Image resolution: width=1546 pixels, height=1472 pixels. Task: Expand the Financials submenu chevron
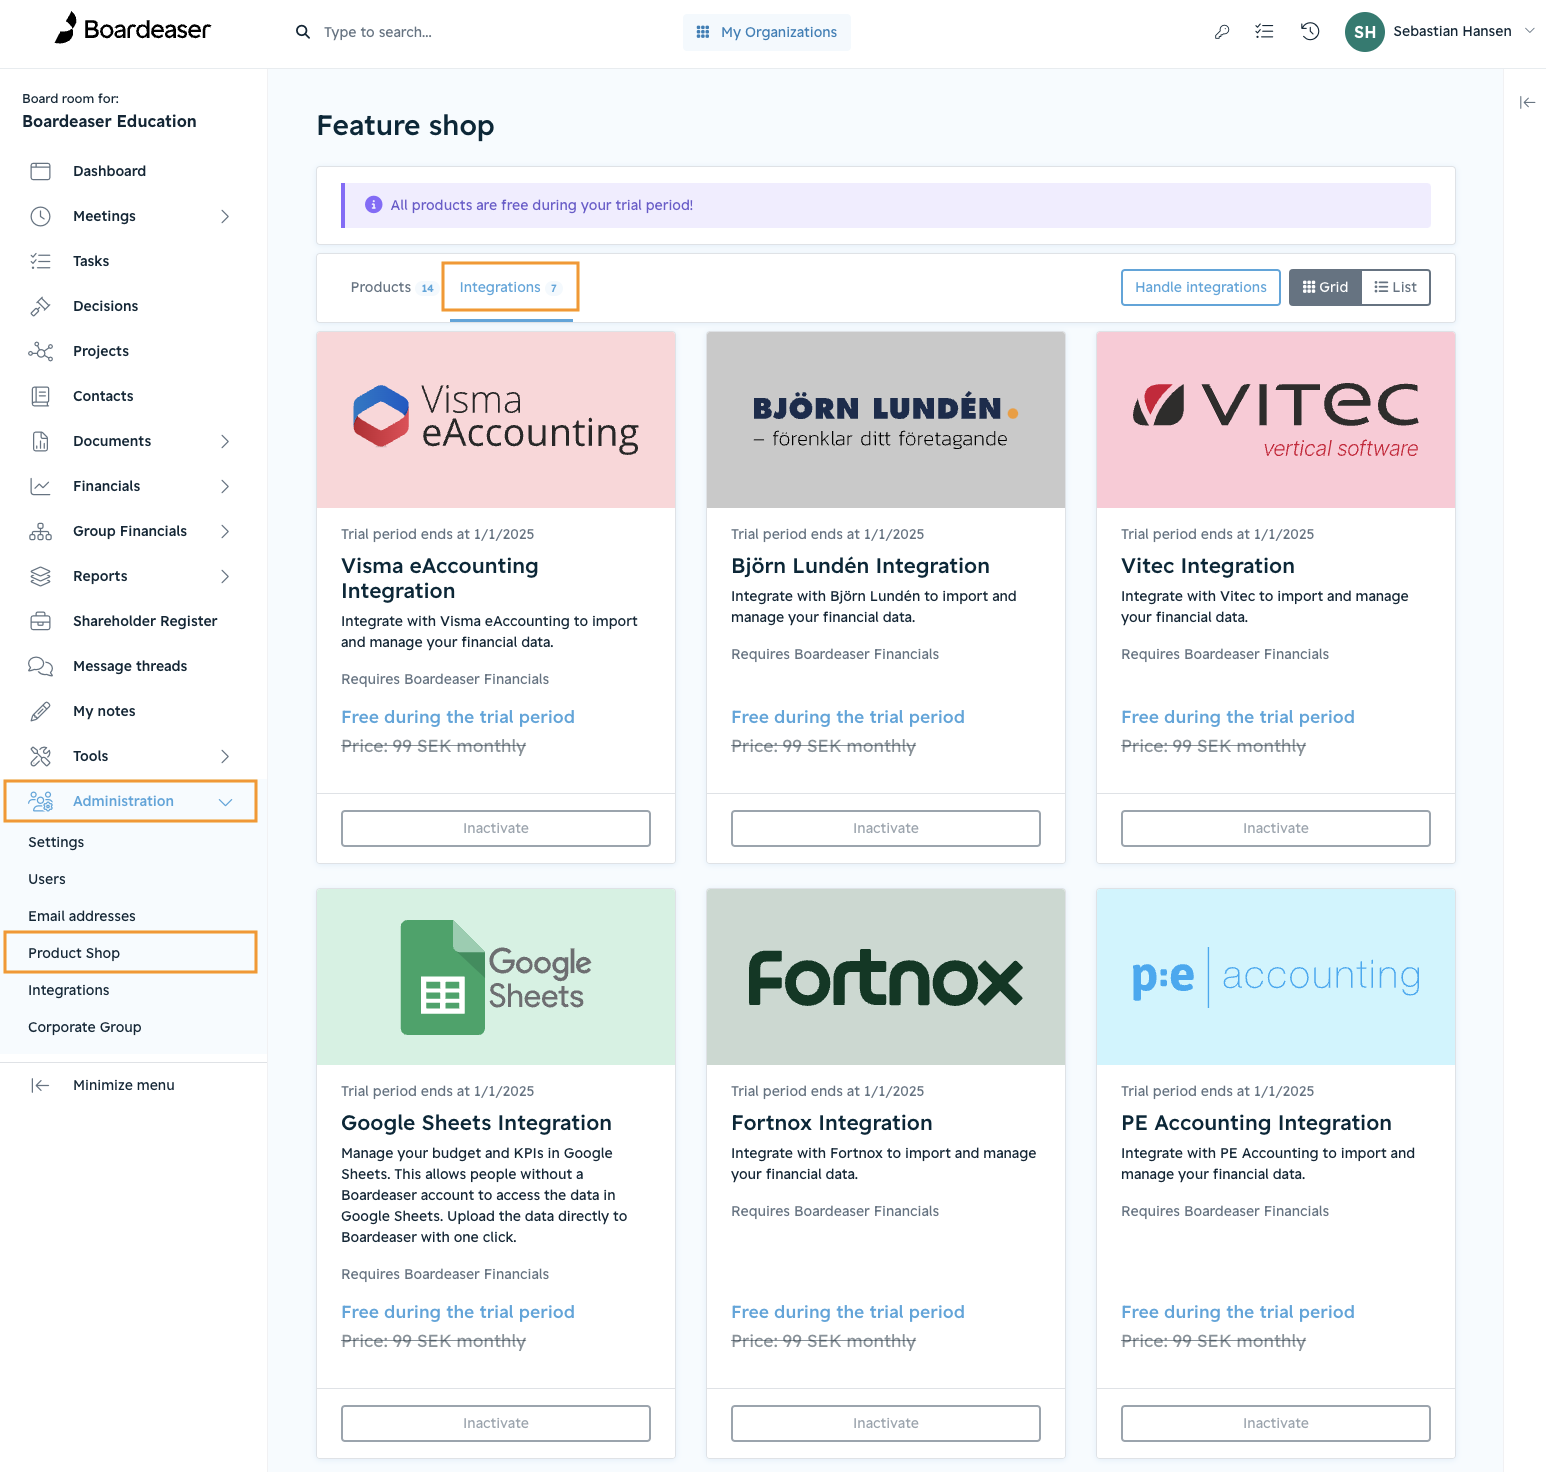click(225, 486)
